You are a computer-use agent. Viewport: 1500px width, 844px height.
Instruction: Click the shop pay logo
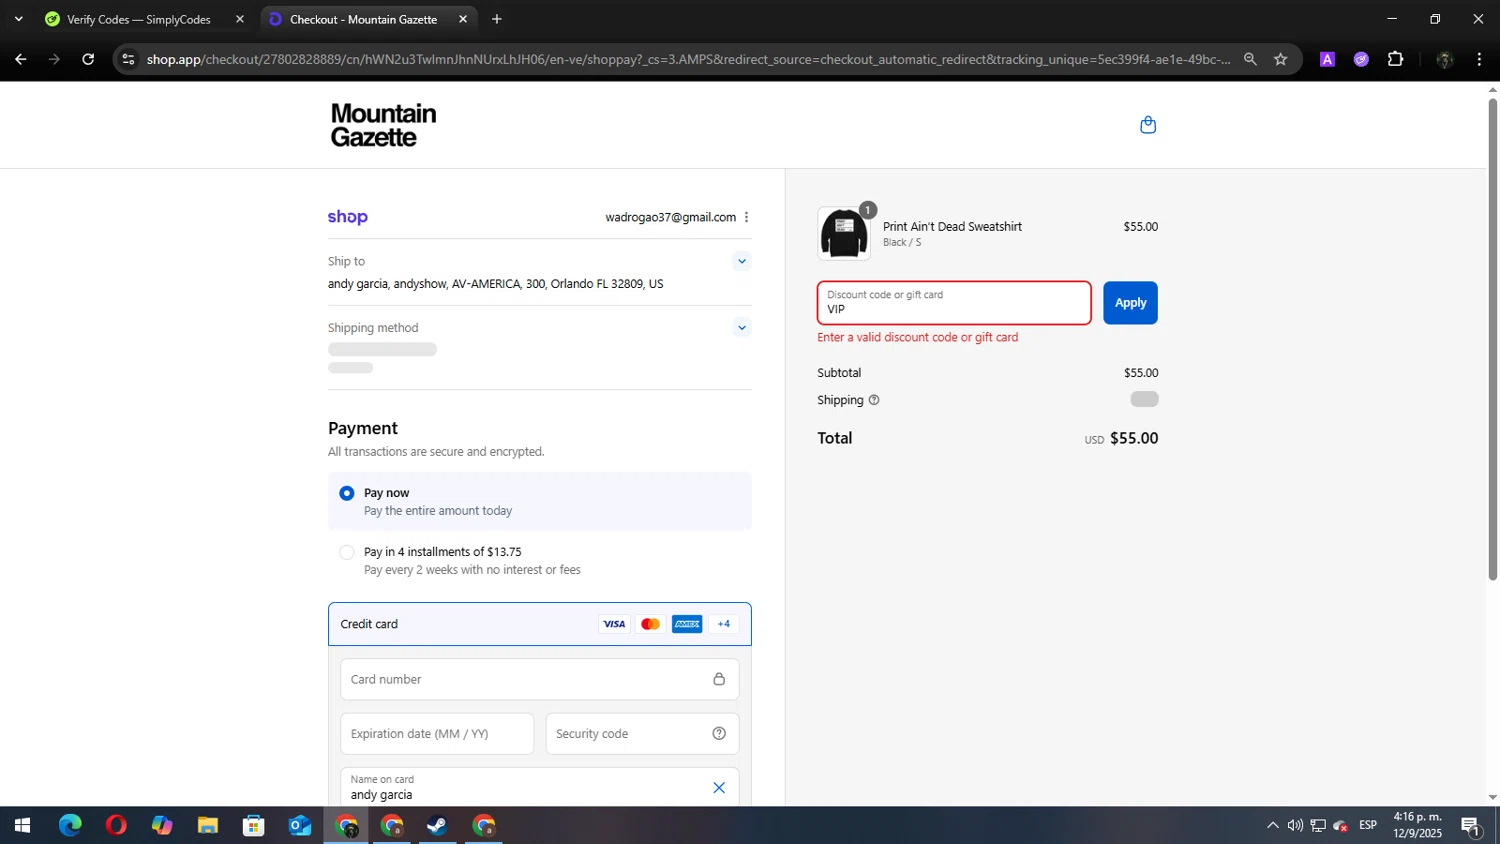348,217
